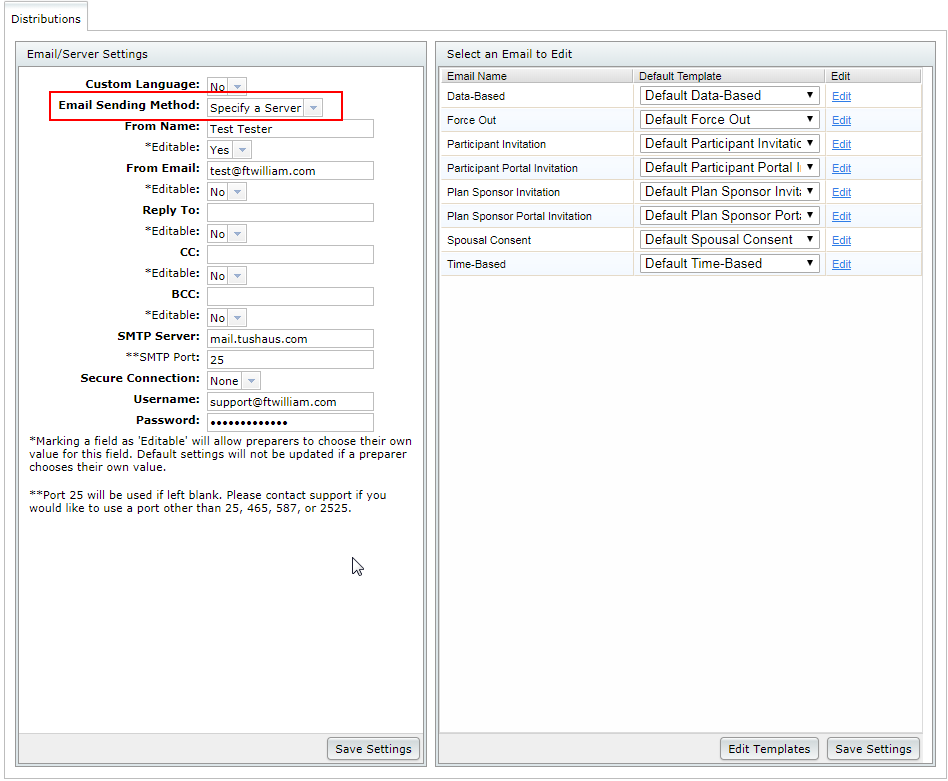Focus the Reply To text field

[x=290, y=212]
